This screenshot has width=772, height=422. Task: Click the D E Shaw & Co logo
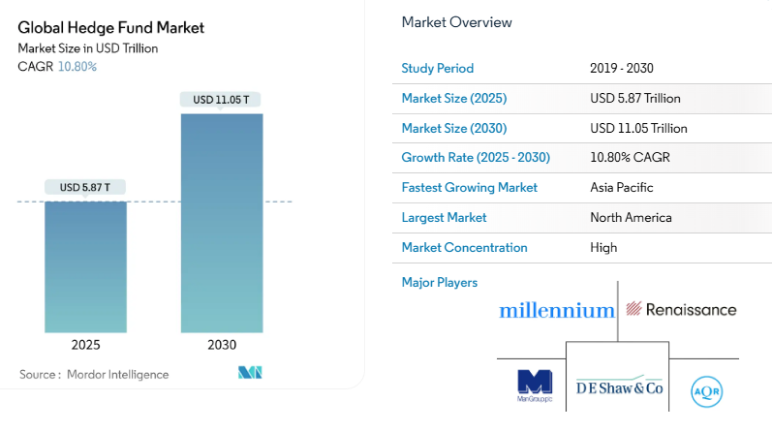620,388
